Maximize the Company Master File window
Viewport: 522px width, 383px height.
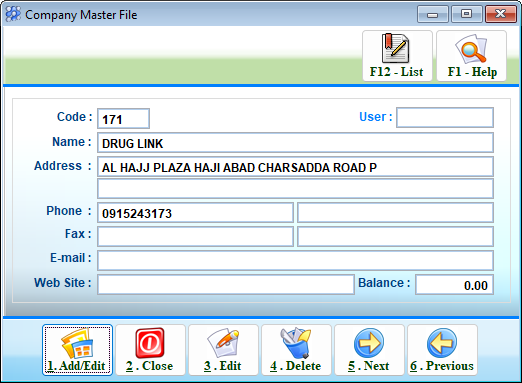coord(466,14)
